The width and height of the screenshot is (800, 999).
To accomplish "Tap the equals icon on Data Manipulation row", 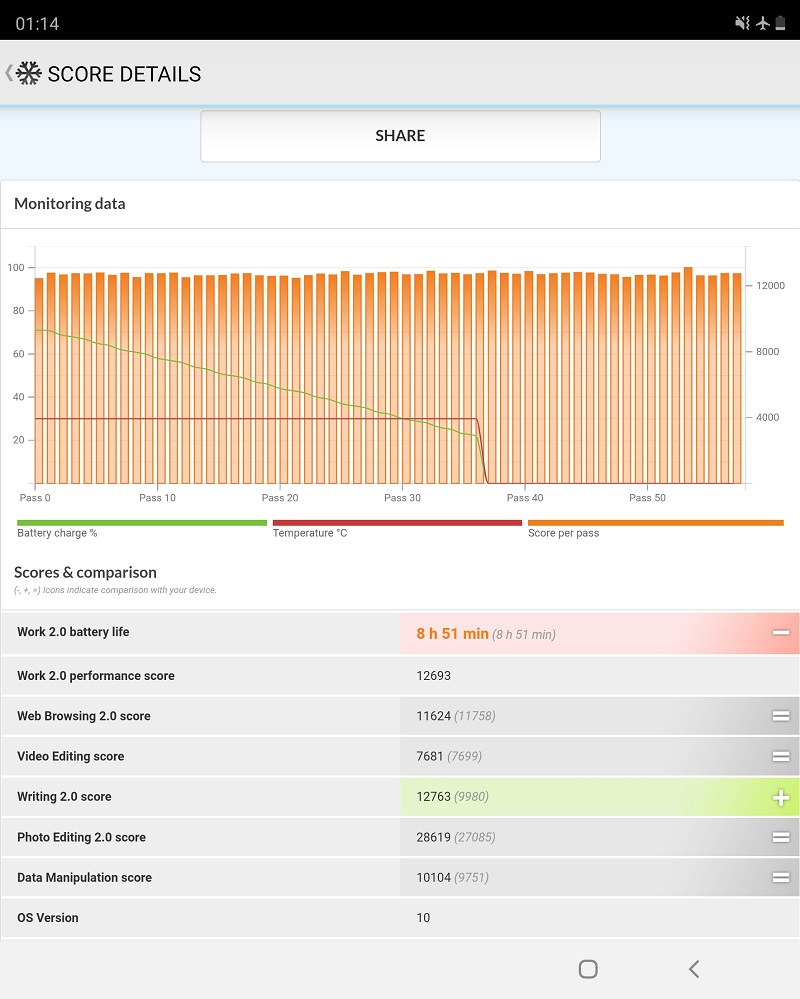I will [781, 877].
